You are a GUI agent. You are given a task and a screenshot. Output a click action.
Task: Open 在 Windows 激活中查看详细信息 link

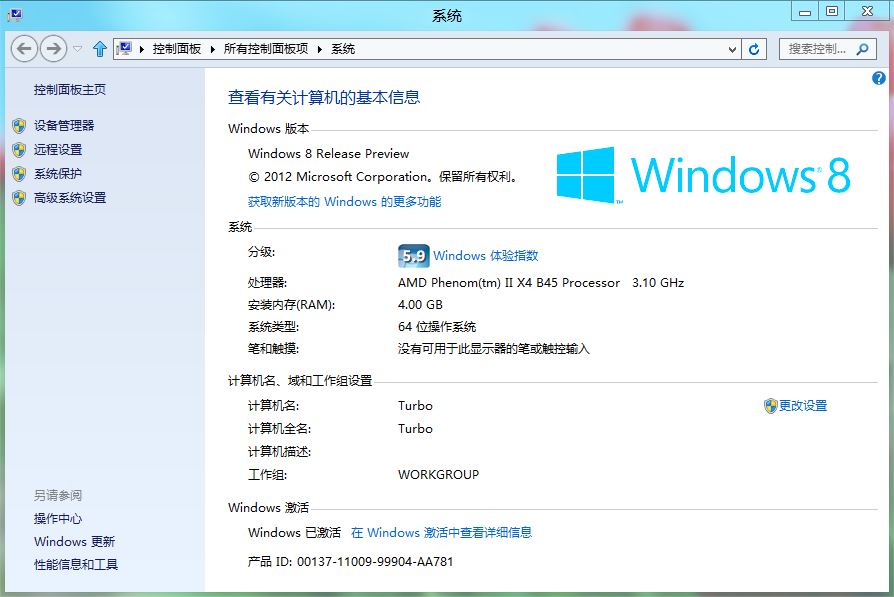(x=441, y=533)
